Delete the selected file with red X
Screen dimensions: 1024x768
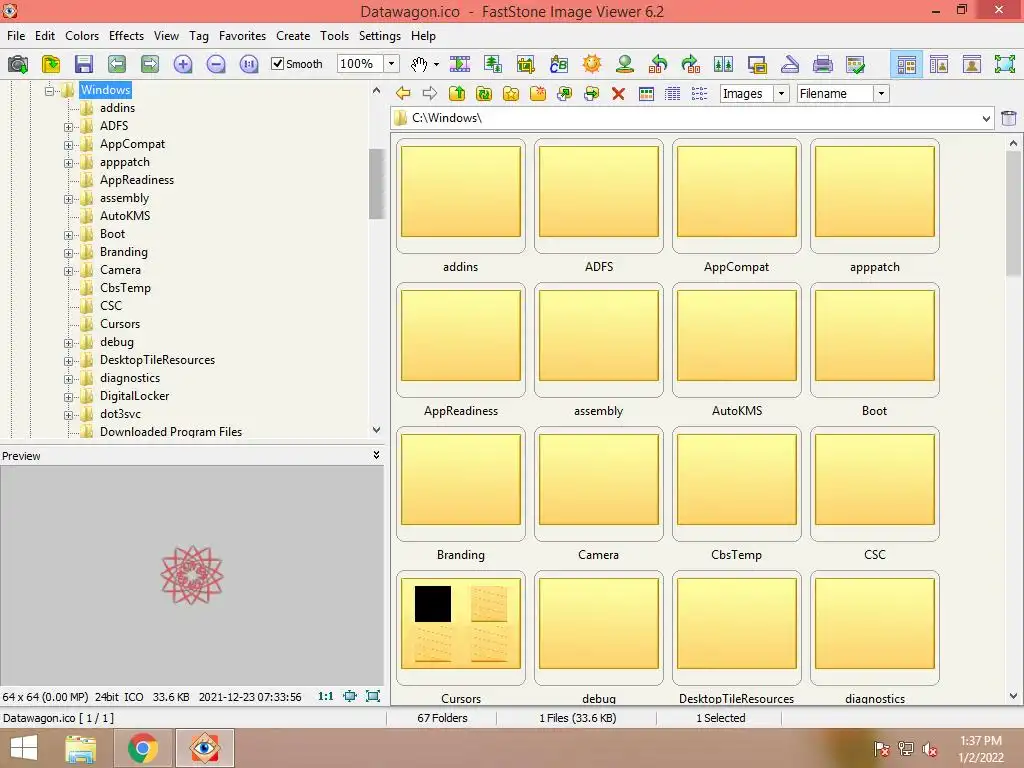[x=618, y=94]
